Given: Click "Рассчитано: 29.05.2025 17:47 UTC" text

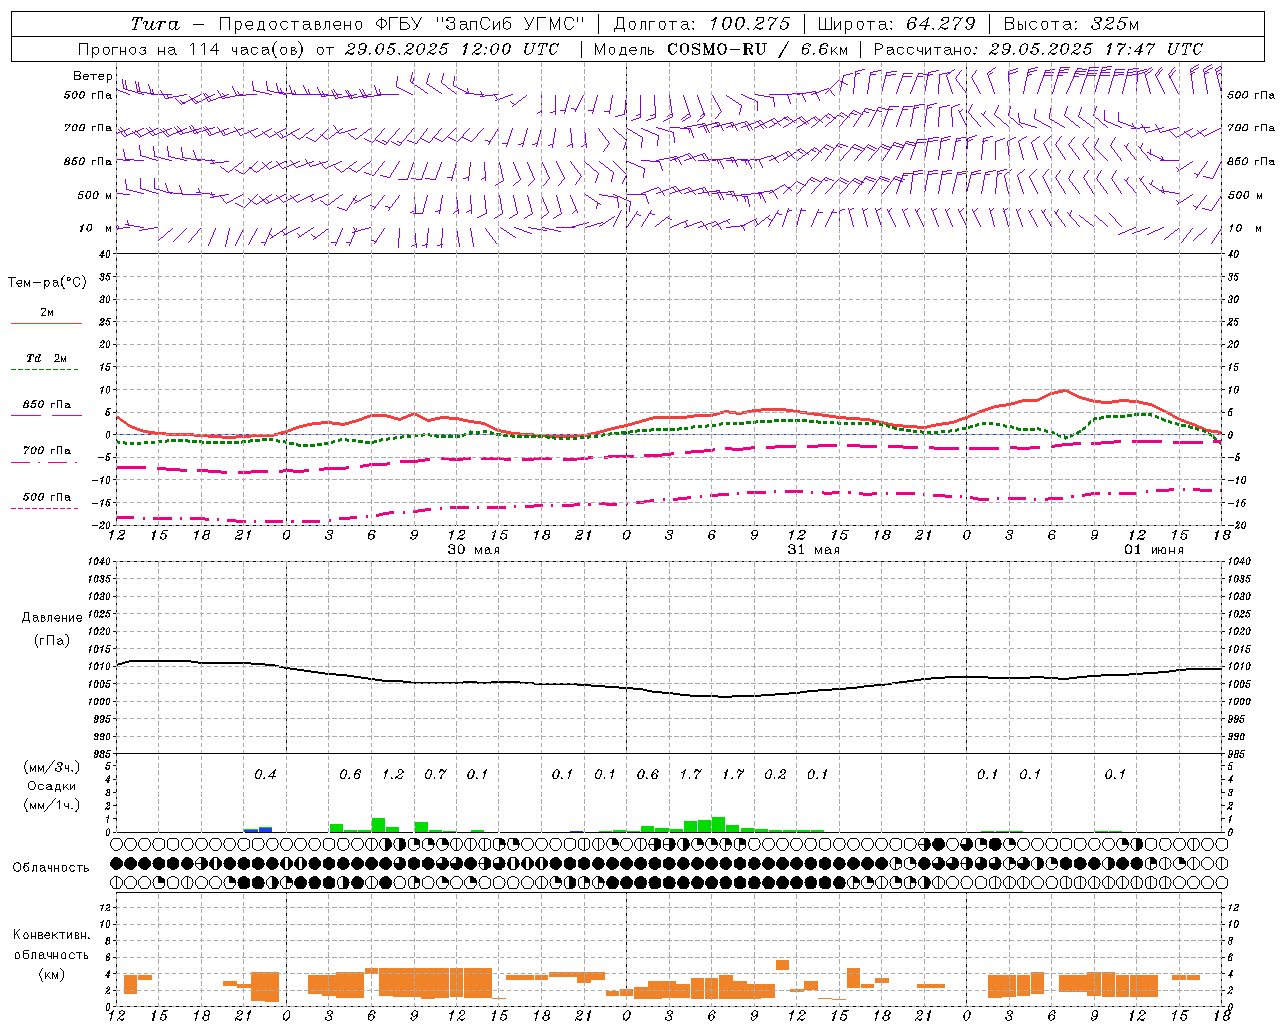Looking at the screenshot, I should click(1038, 49).
